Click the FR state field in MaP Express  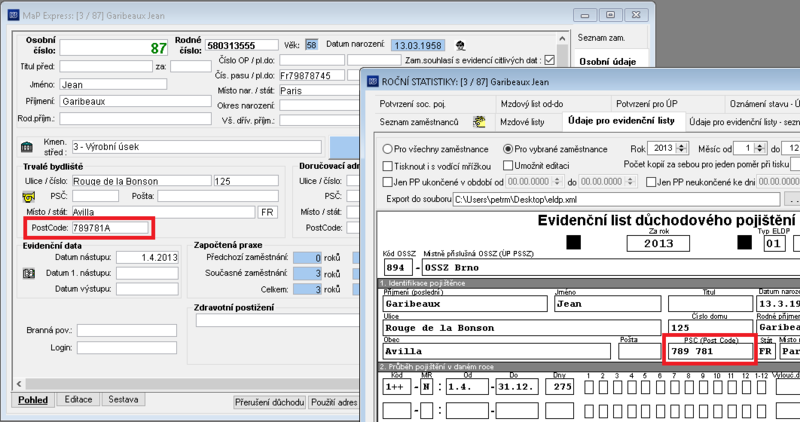pos(267,212)
